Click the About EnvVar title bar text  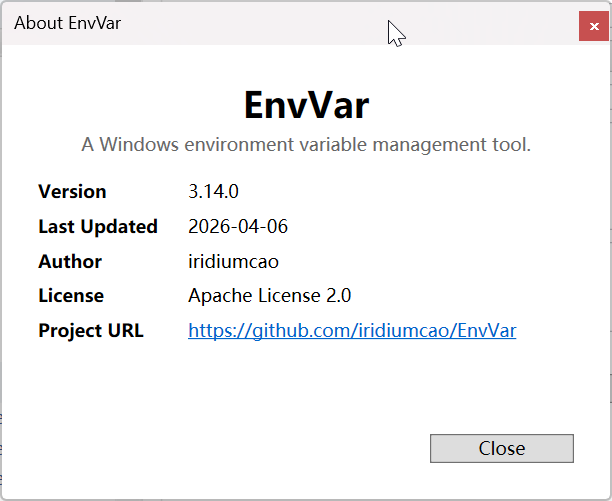[67, 22]
